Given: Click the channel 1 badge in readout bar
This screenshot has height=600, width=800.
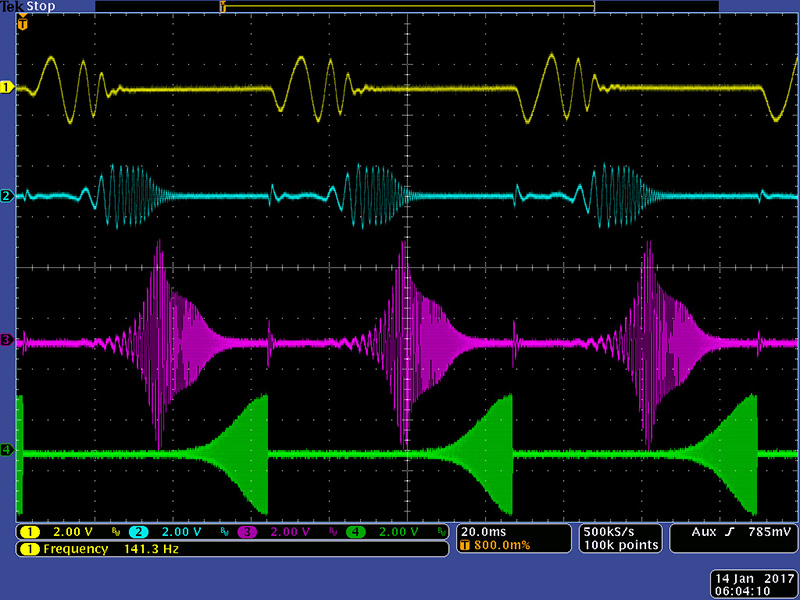Looking at the screenshot, I should pyautogui.click(x=30, y=531).
